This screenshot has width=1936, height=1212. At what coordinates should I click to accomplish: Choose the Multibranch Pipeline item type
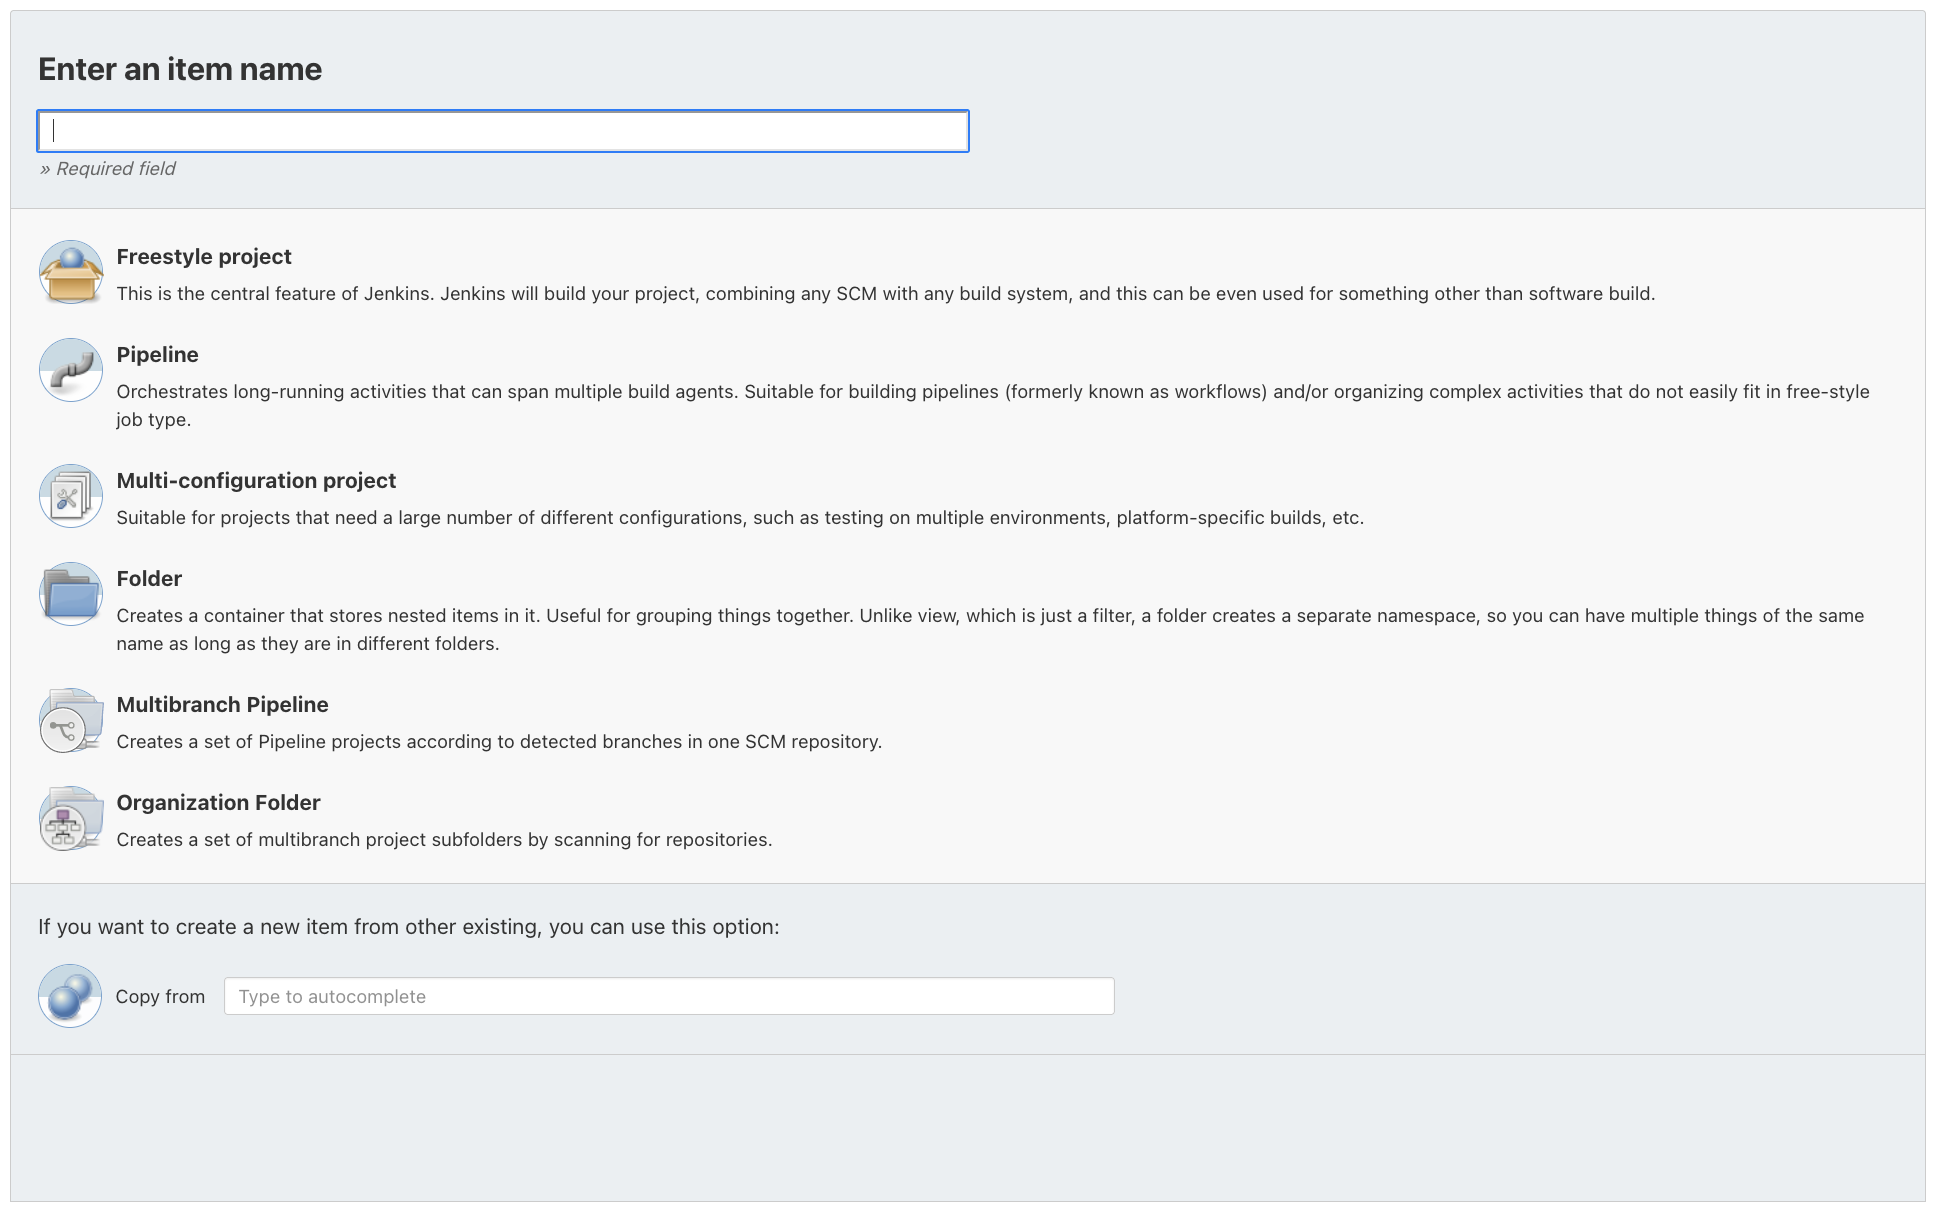coord(222,704)
